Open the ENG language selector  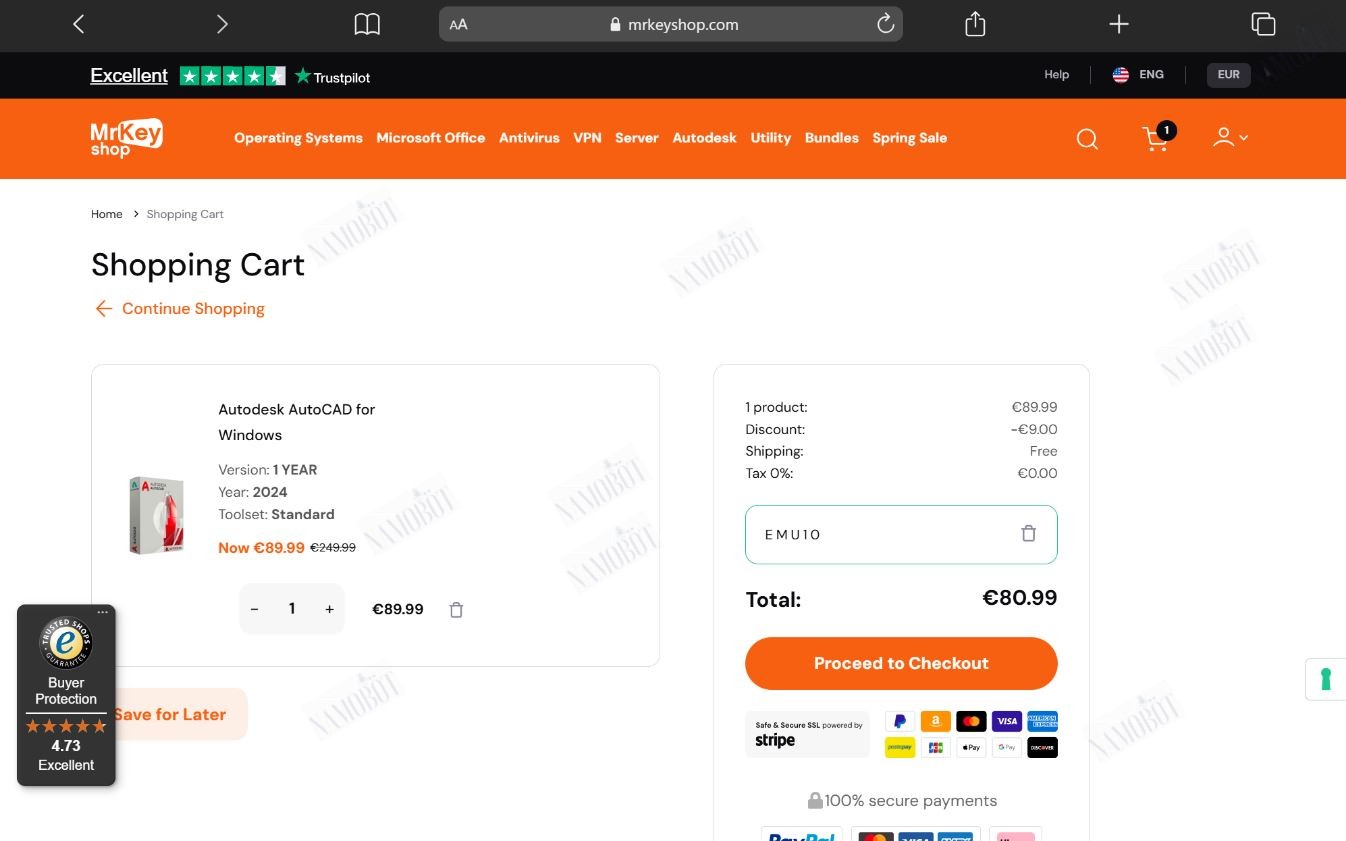(x=1138, y=75)
